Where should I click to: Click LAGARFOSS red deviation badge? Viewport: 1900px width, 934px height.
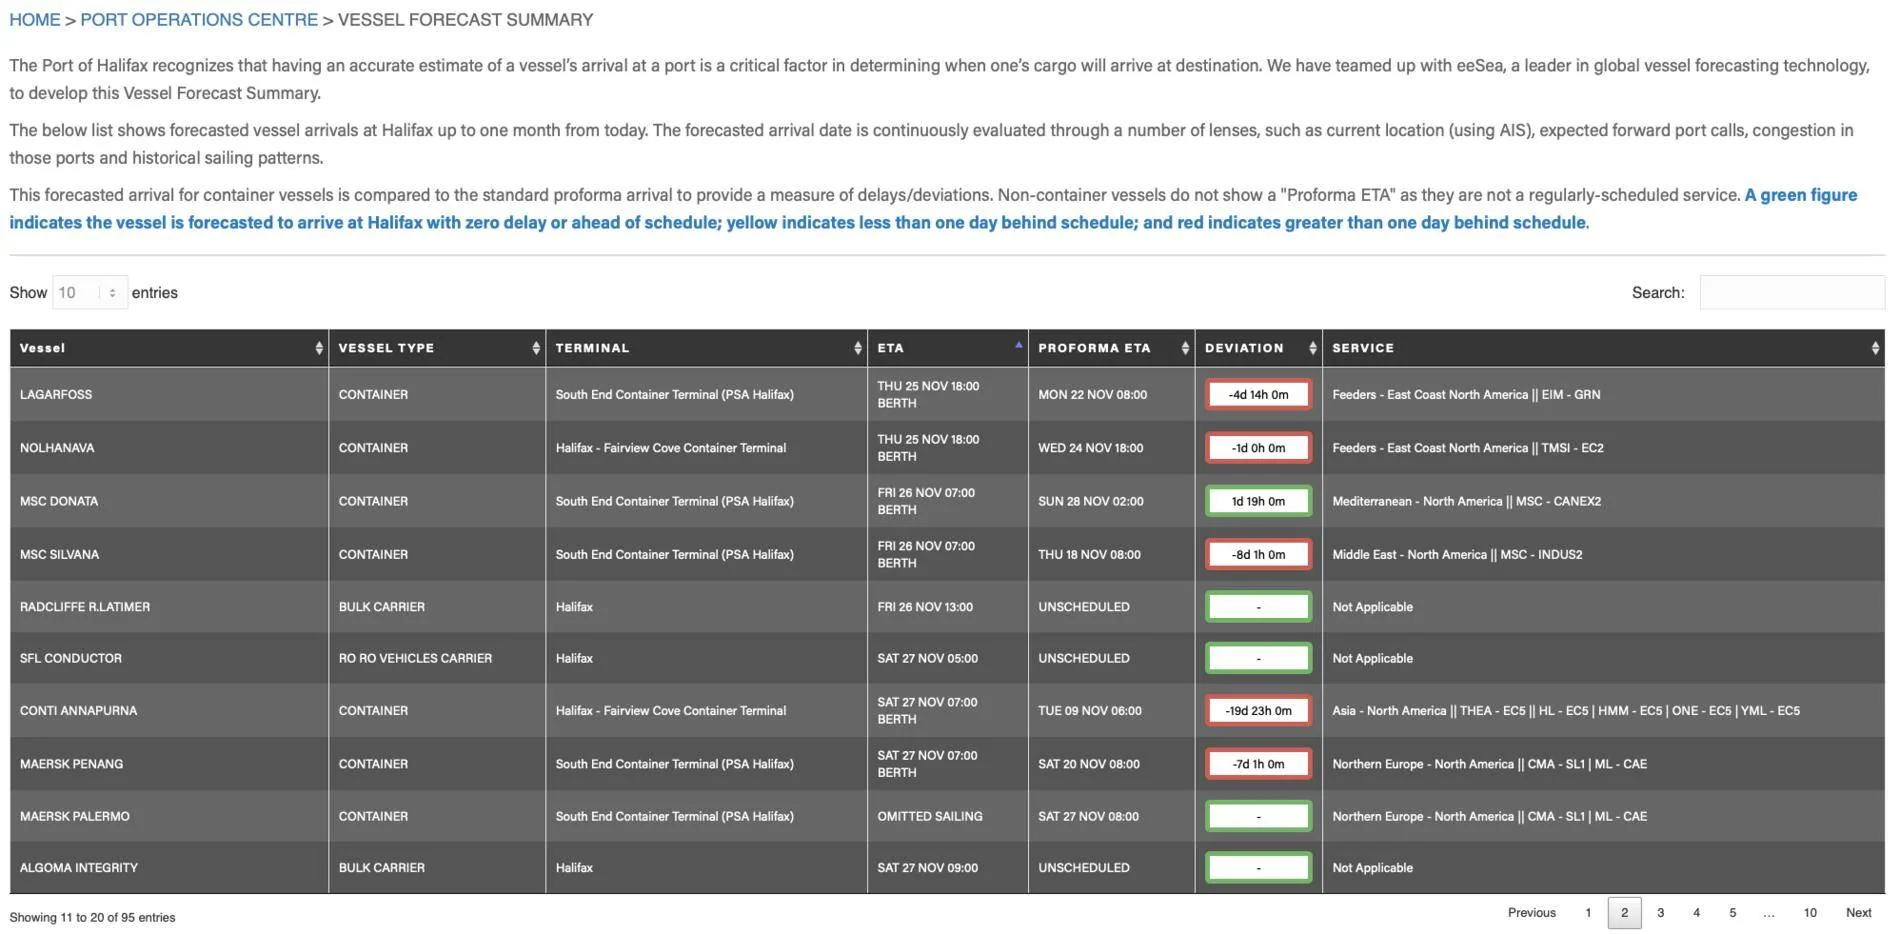click(1258, 394)
